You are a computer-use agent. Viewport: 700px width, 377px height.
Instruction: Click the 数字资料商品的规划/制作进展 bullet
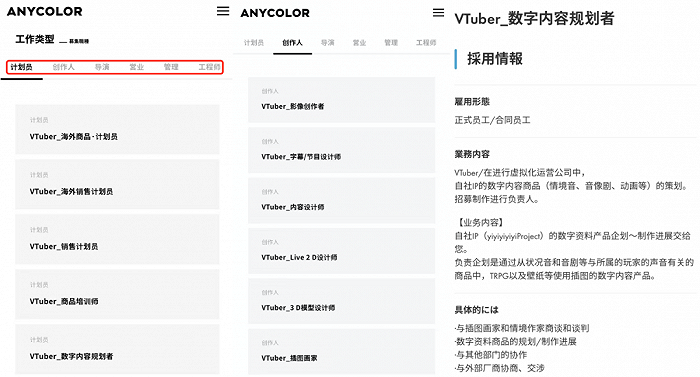tap(516, 342)
